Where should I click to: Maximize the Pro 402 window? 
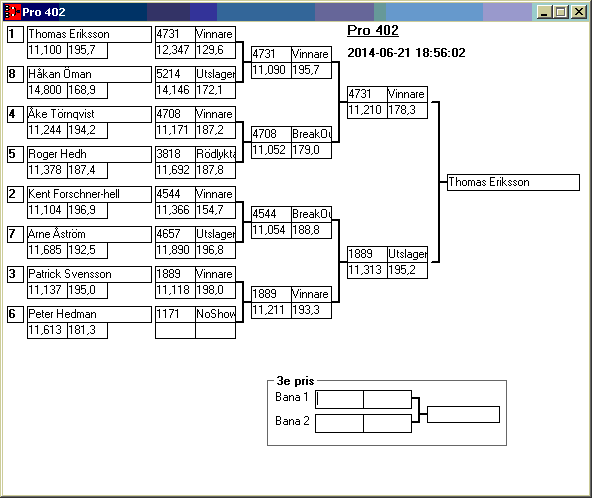pos(561,12)
